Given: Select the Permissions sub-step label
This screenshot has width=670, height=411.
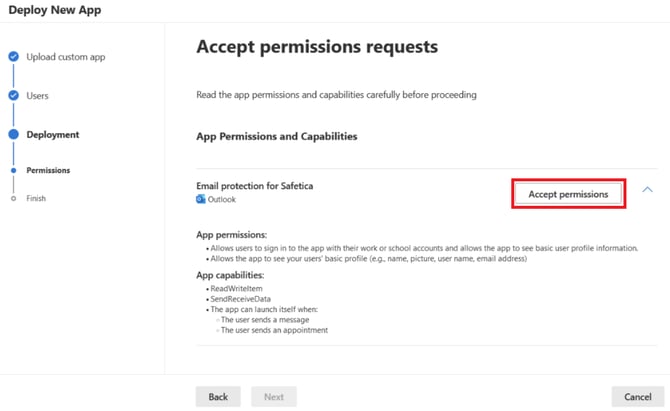Looking at the screenshot, I should (x=48, y=171).
